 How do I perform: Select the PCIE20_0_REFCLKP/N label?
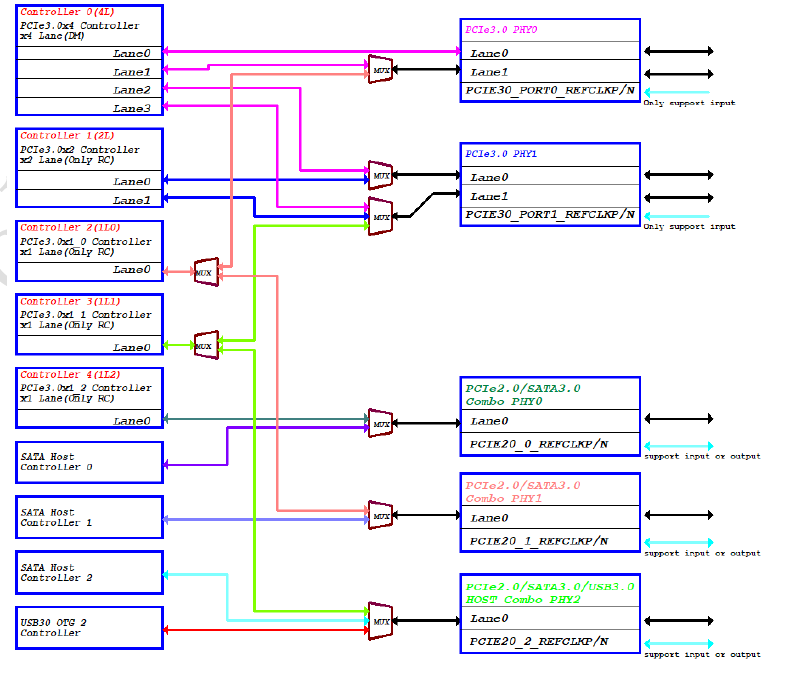[x=539, y=444]
